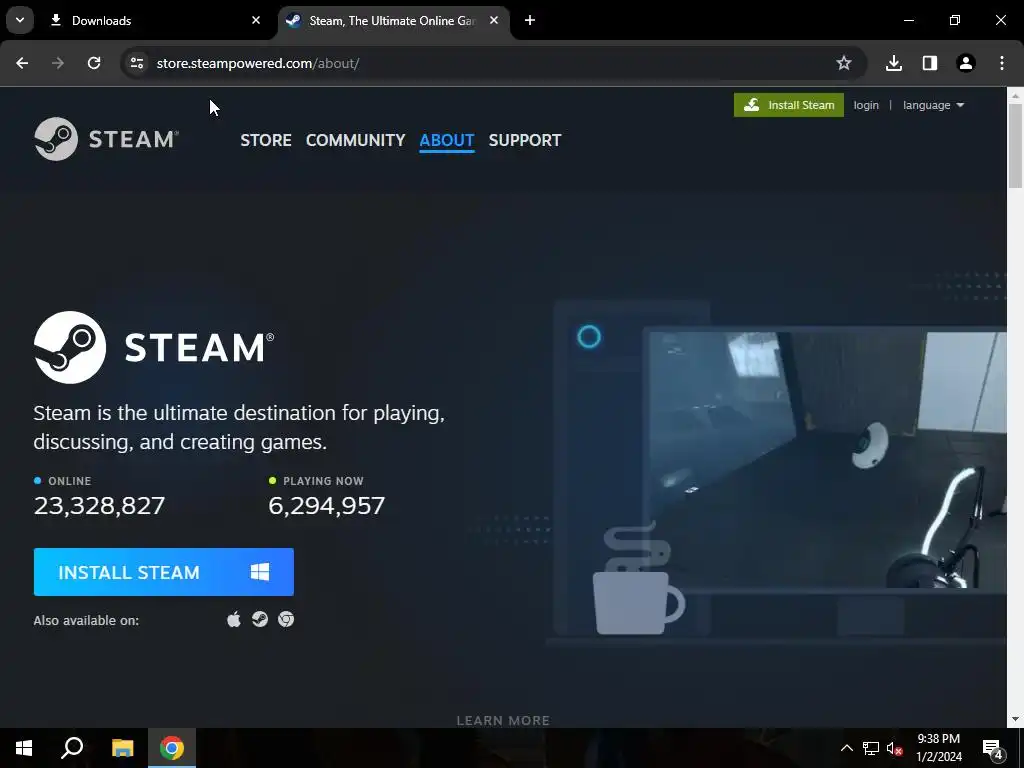Viewport: 1024px width, 768px height.
Task: Open Windows taskbar search
Action: pyautogui.click(x=72, y=748)
